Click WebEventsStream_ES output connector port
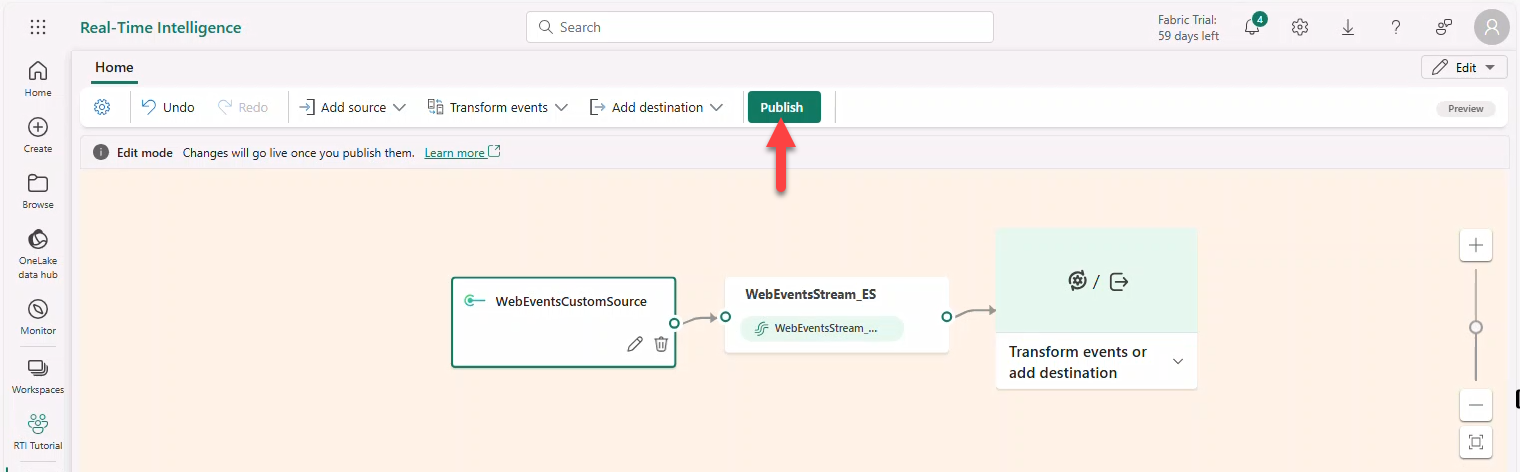The width and height of the screenshot is (1520, 472). point(946,317)
